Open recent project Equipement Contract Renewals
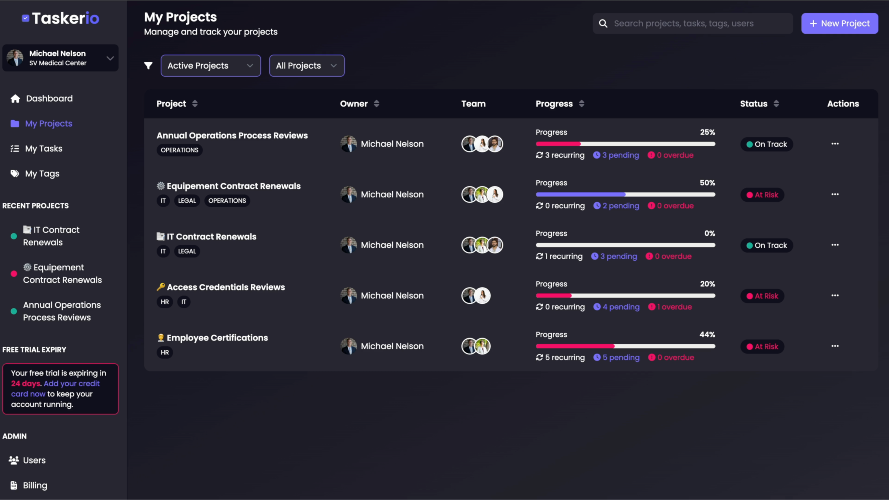Screen dimensions: 889x500 (62, 274)
